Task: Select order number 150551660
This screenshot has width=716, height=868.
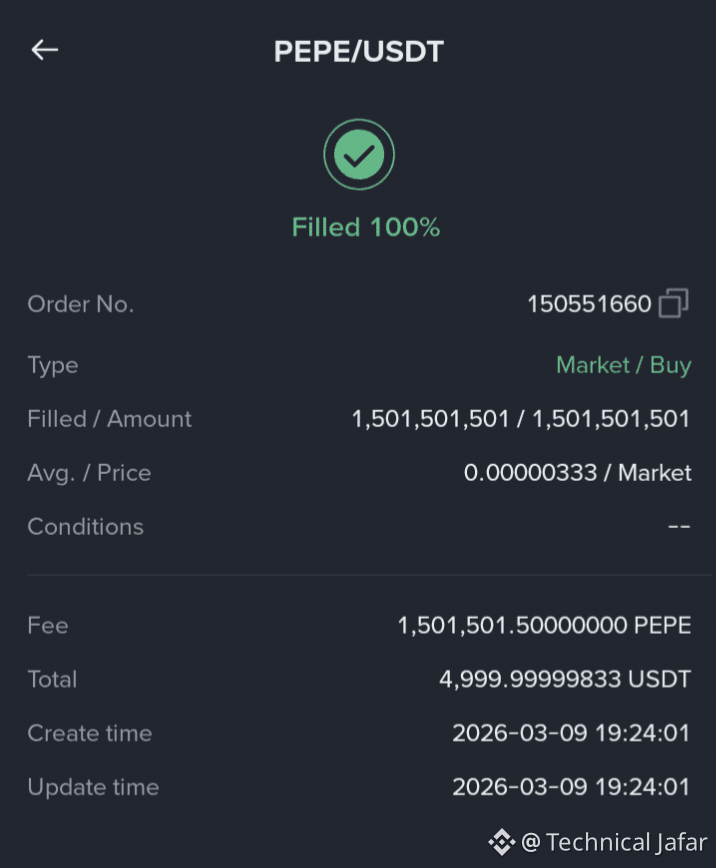Action: point(589,304)
